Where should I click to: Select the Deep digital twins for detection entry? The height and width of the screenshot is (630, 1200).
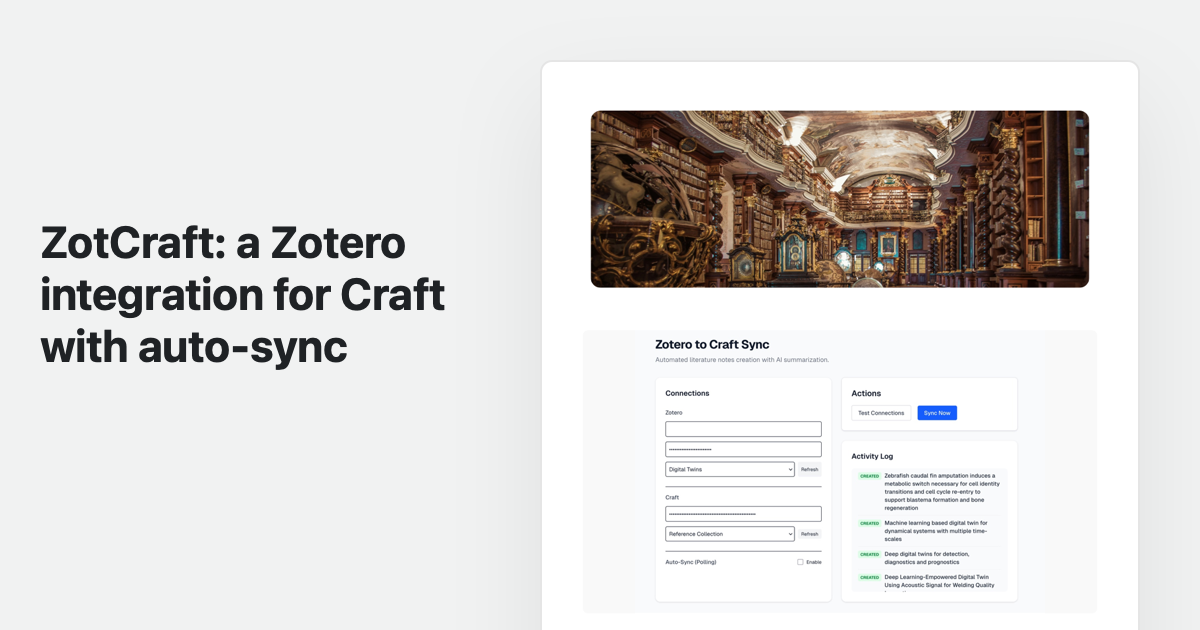pos(926,558)
